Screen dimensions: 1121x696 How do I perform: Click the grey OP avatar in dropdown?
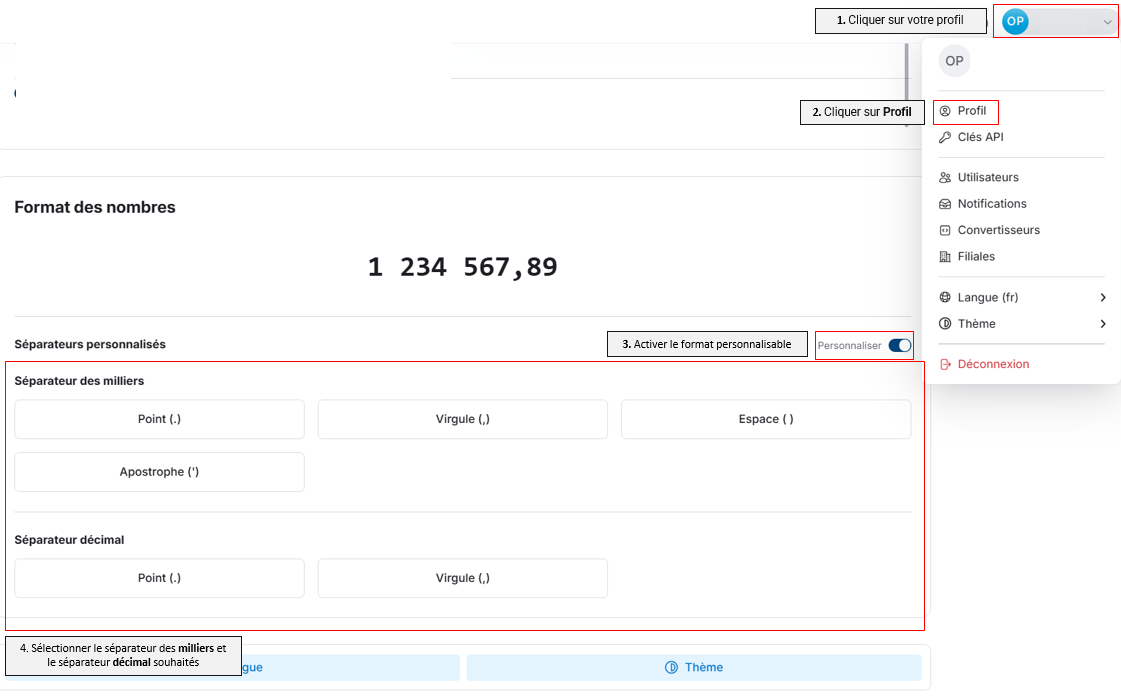tap(954, 61)
